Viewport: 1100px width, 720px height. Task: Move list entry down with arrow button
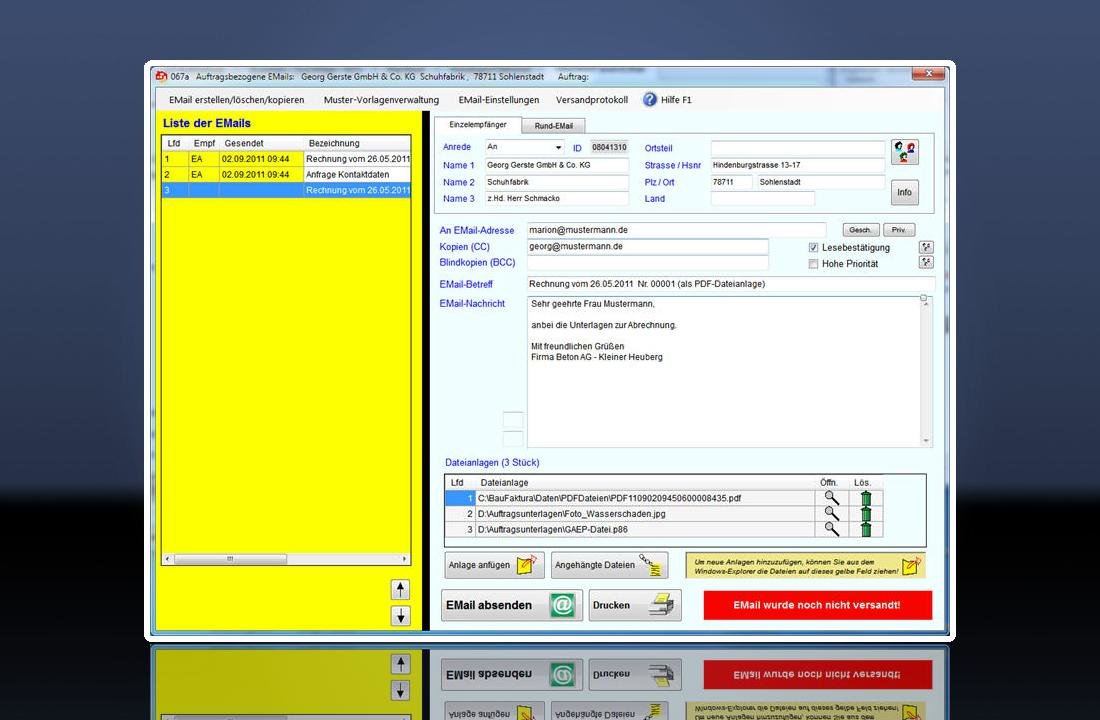400,615
